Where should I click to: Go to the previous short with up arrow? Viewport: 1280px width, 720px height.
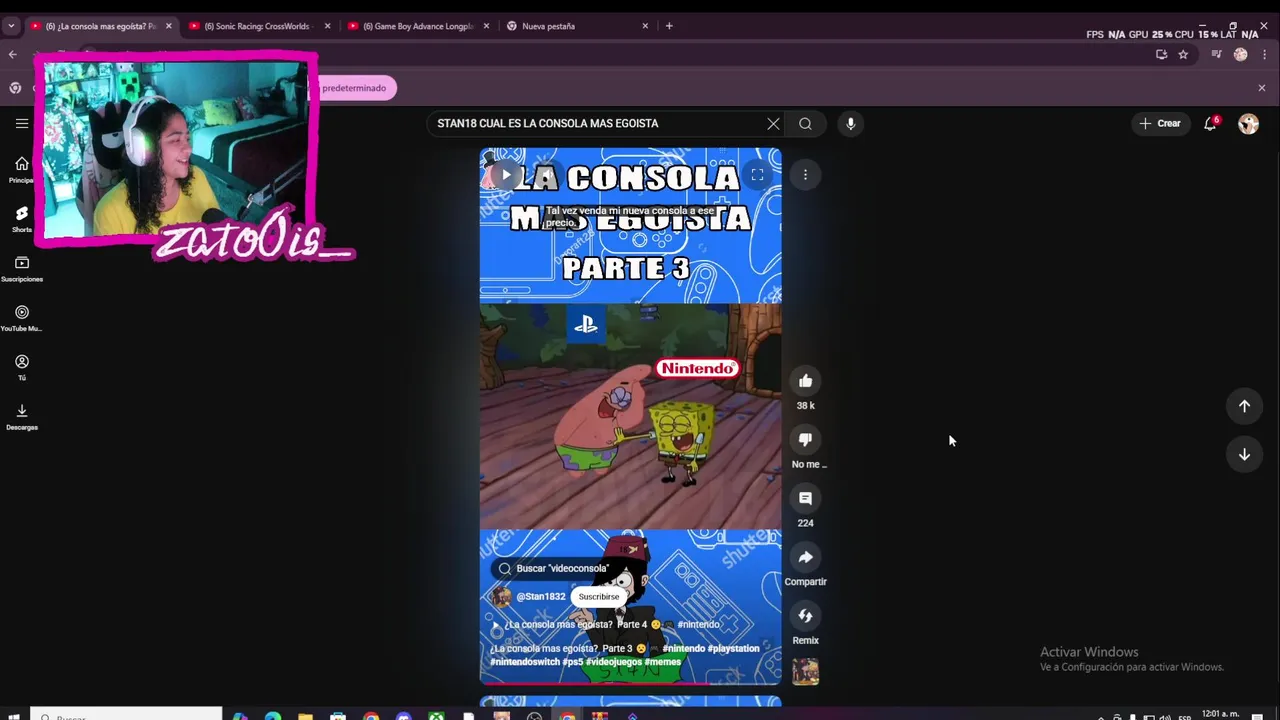click(x=1244, y=406)
